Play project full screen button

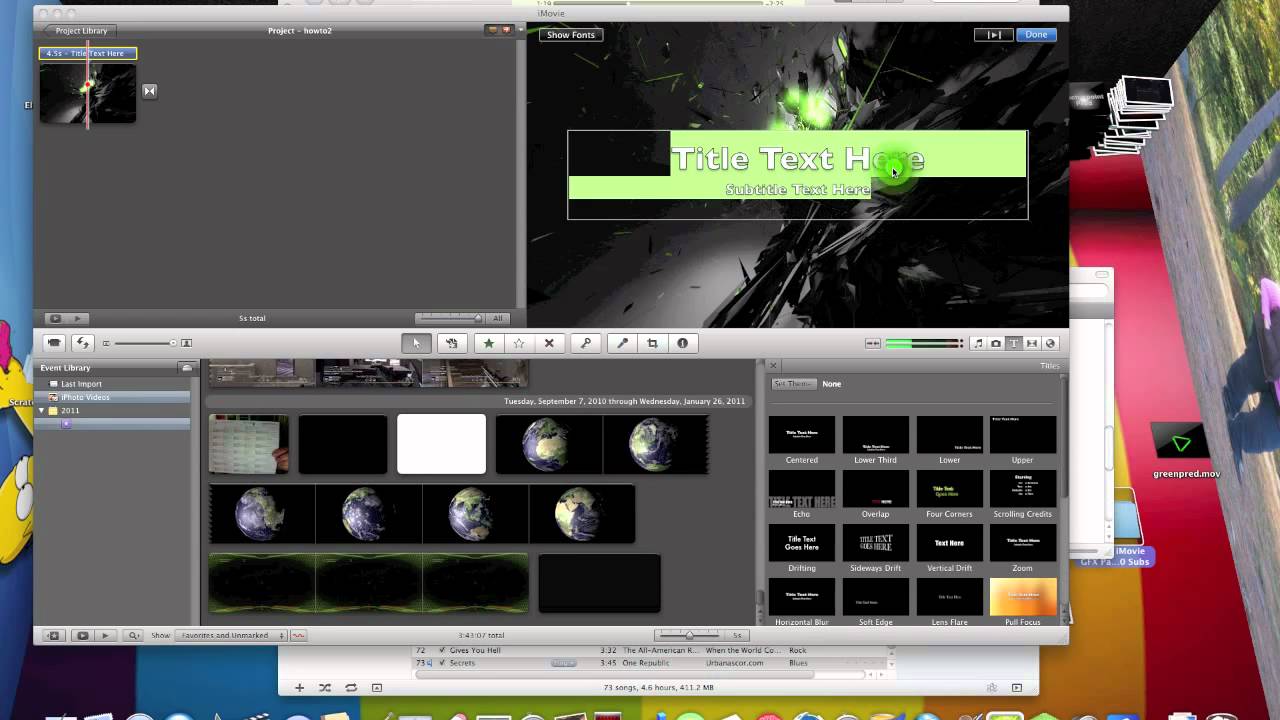[55, 318]
